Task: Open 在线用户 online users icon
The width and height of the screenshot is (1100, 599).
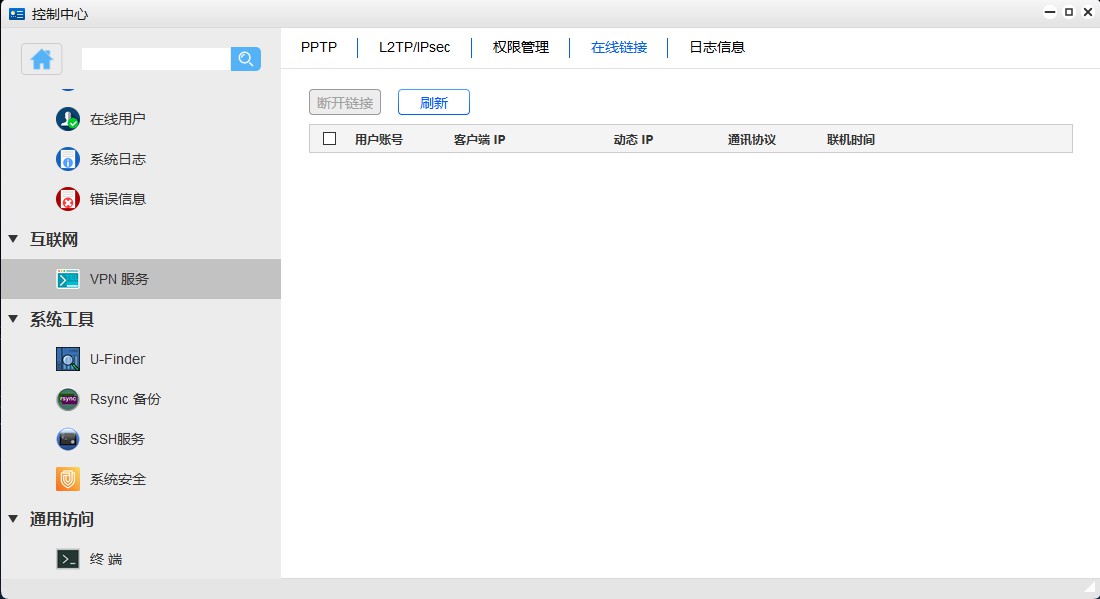Action: point(67,118)
